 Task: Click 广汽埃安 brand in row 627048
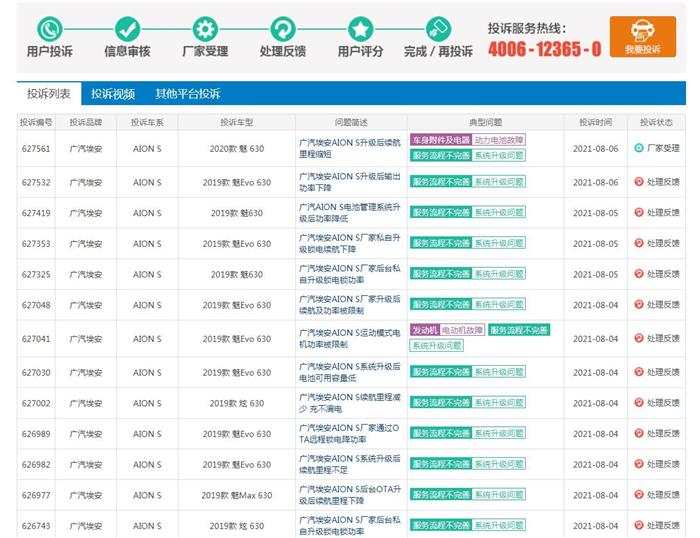click(86, 305)
